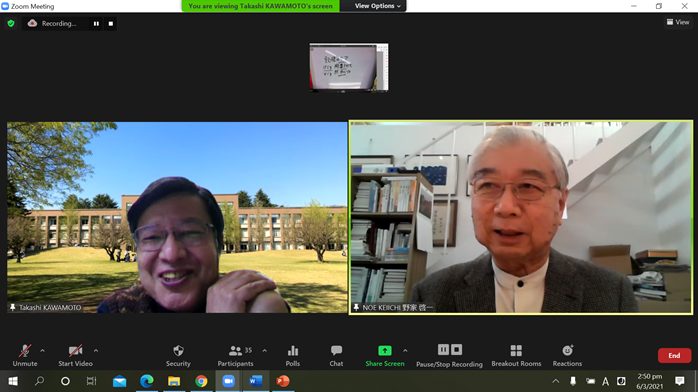This screenshot has height=392, width=698.
Task: Open PowerPoint from the taskbar
Action: pos(283,381)
